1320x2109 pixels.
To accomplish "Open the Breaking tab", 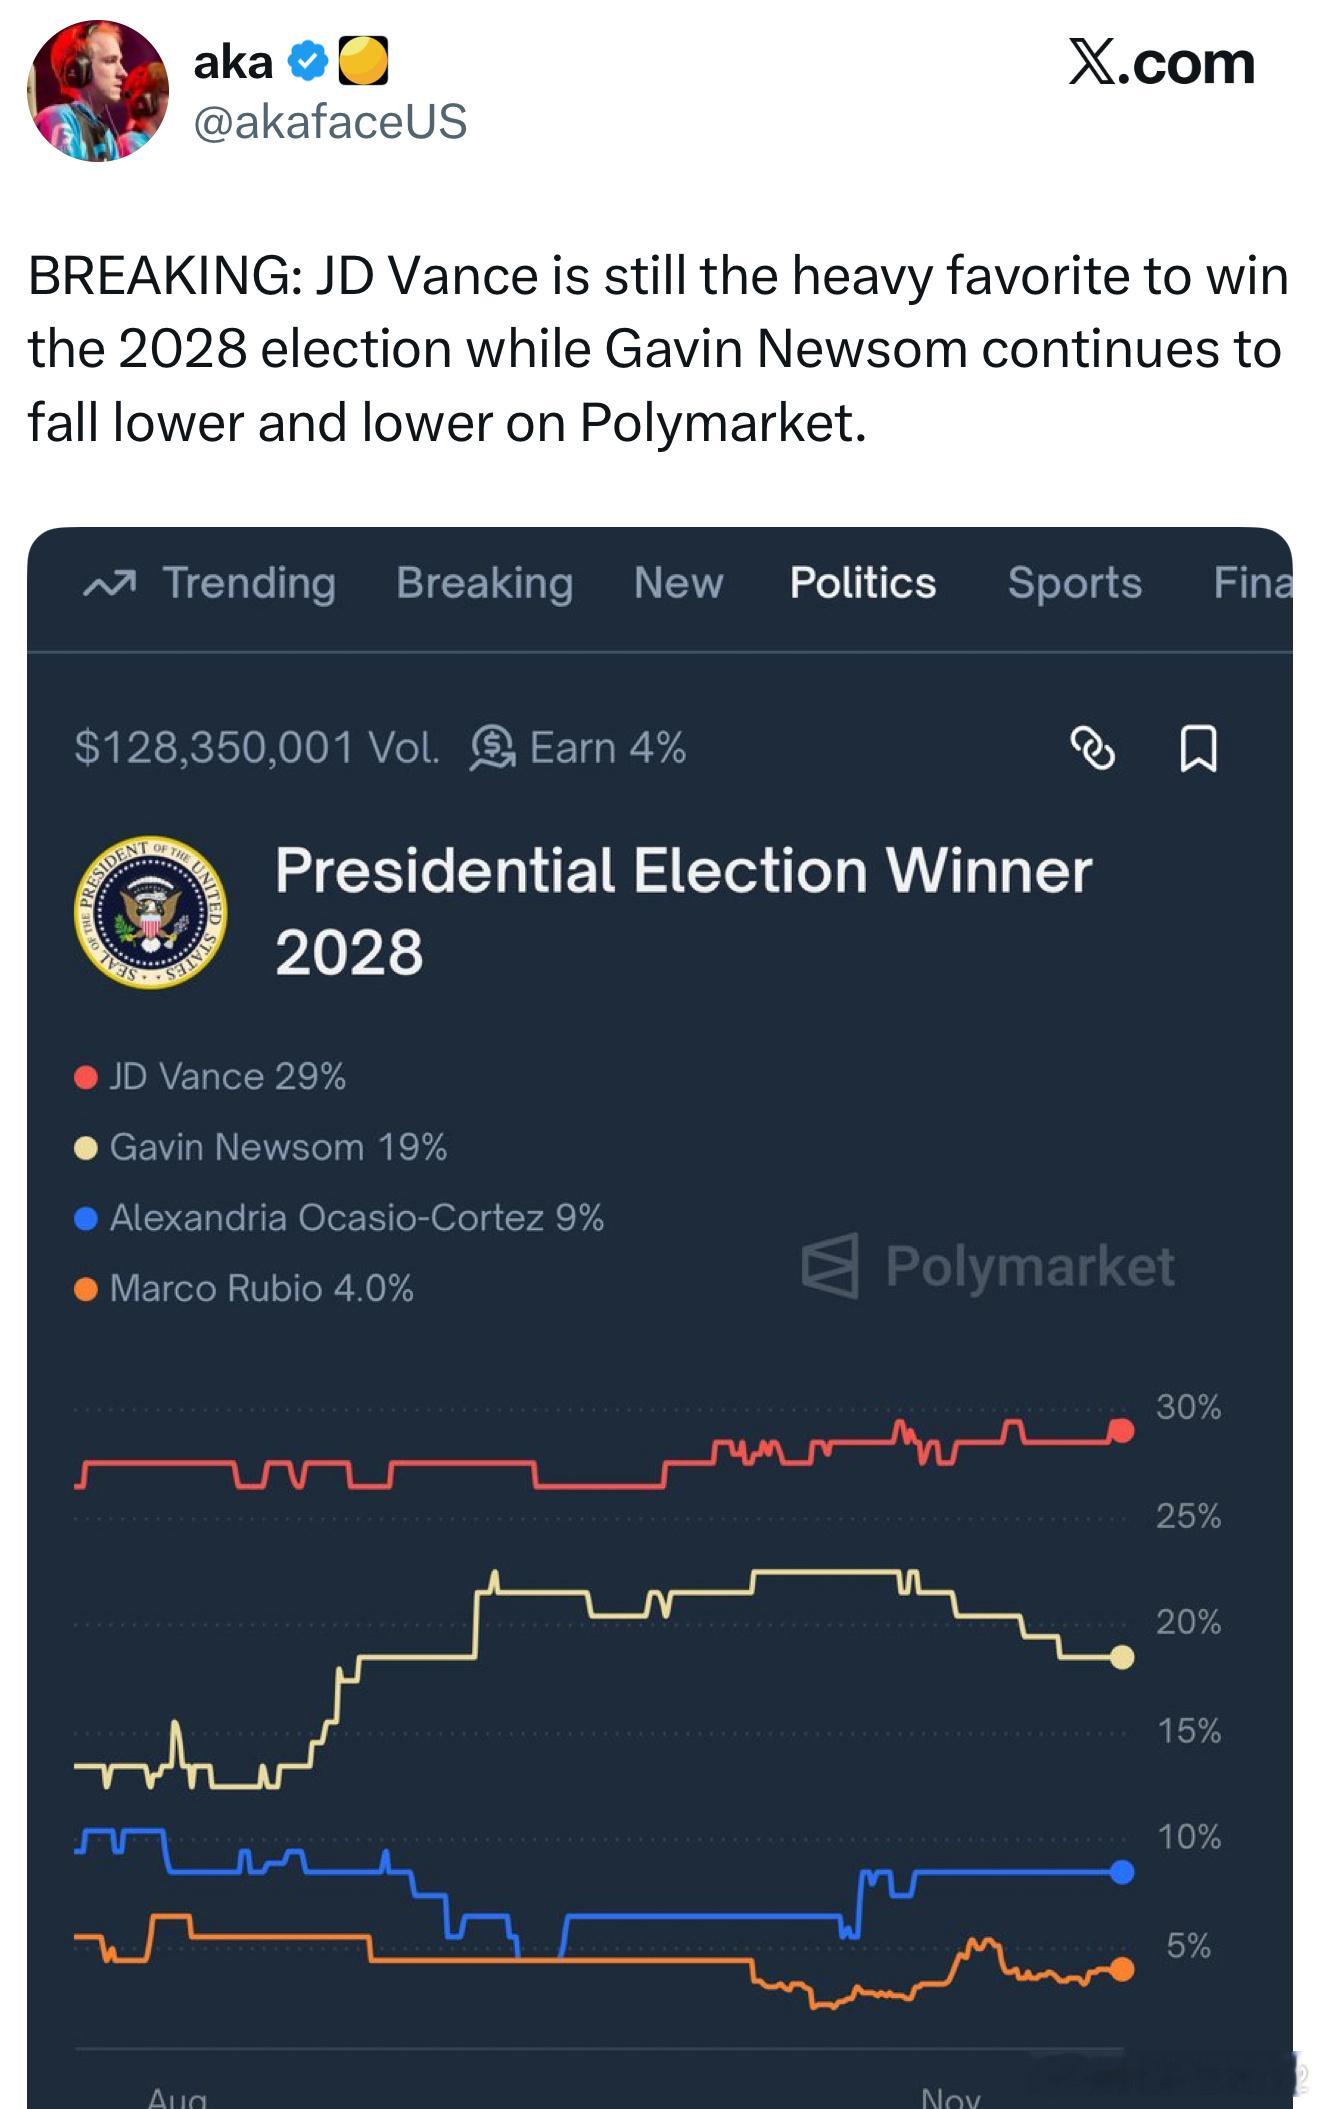I will point(484,583).
